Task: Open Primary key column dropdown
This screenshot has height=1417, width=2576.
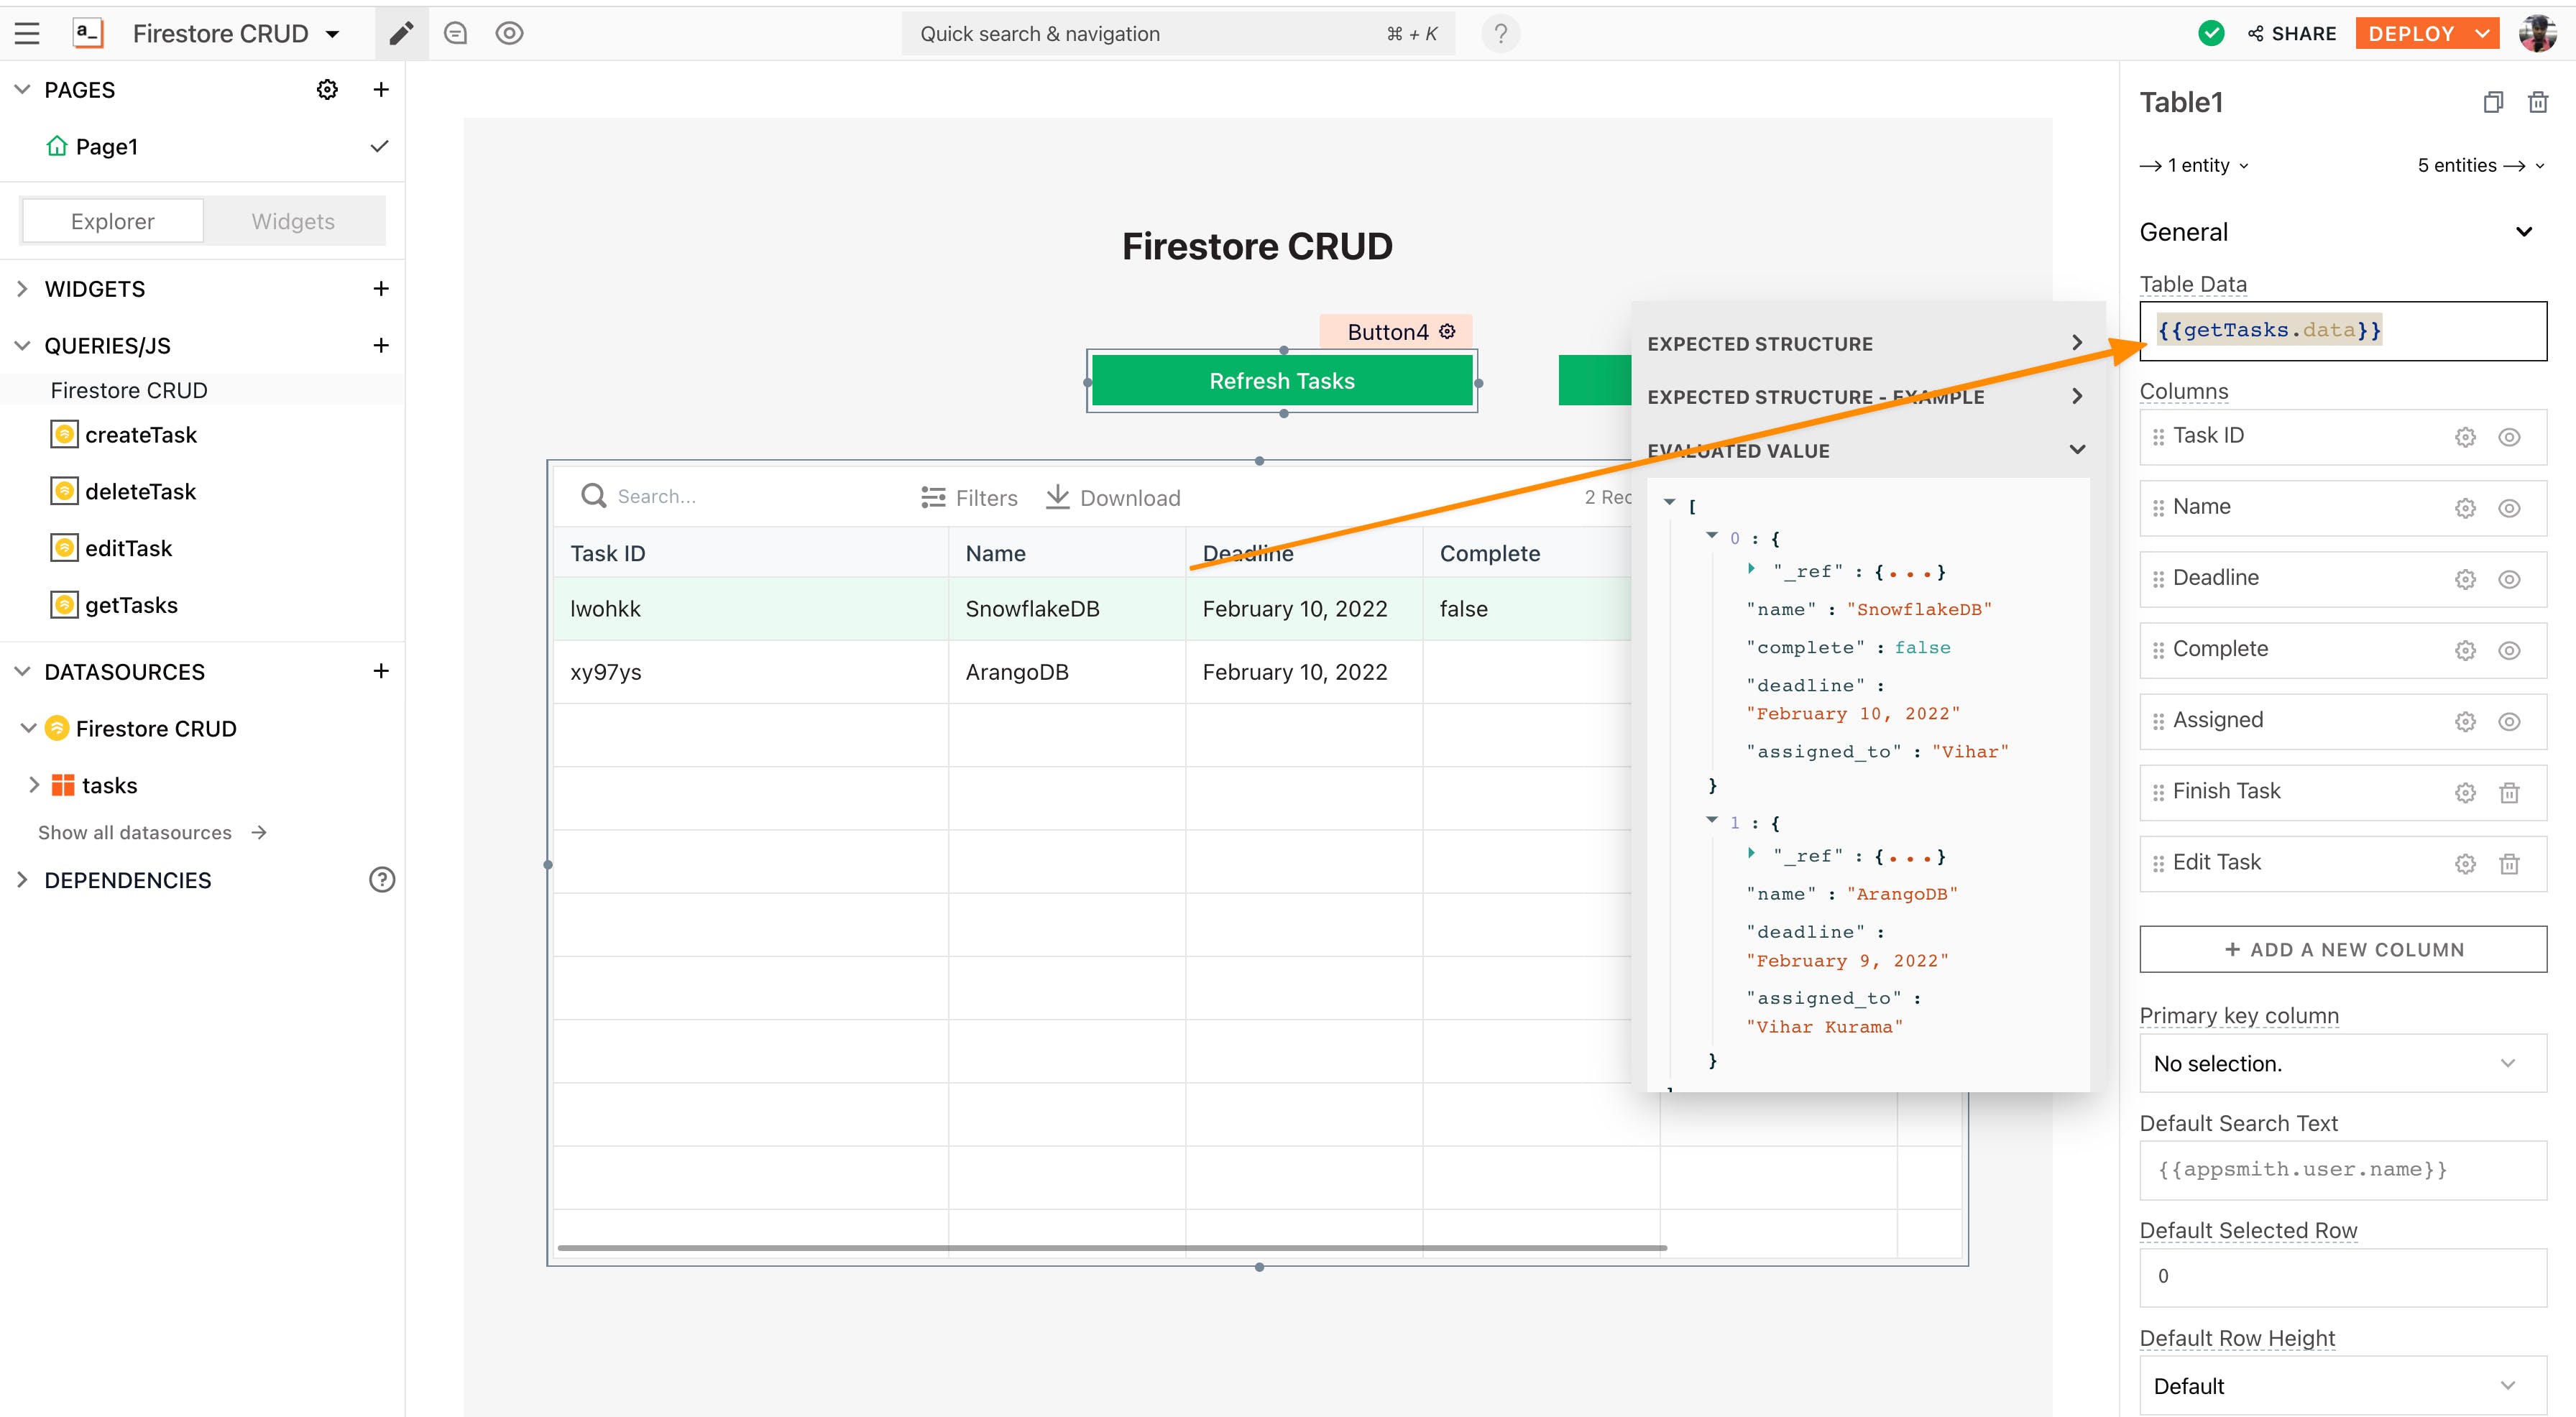Action: (2342, 1063)
